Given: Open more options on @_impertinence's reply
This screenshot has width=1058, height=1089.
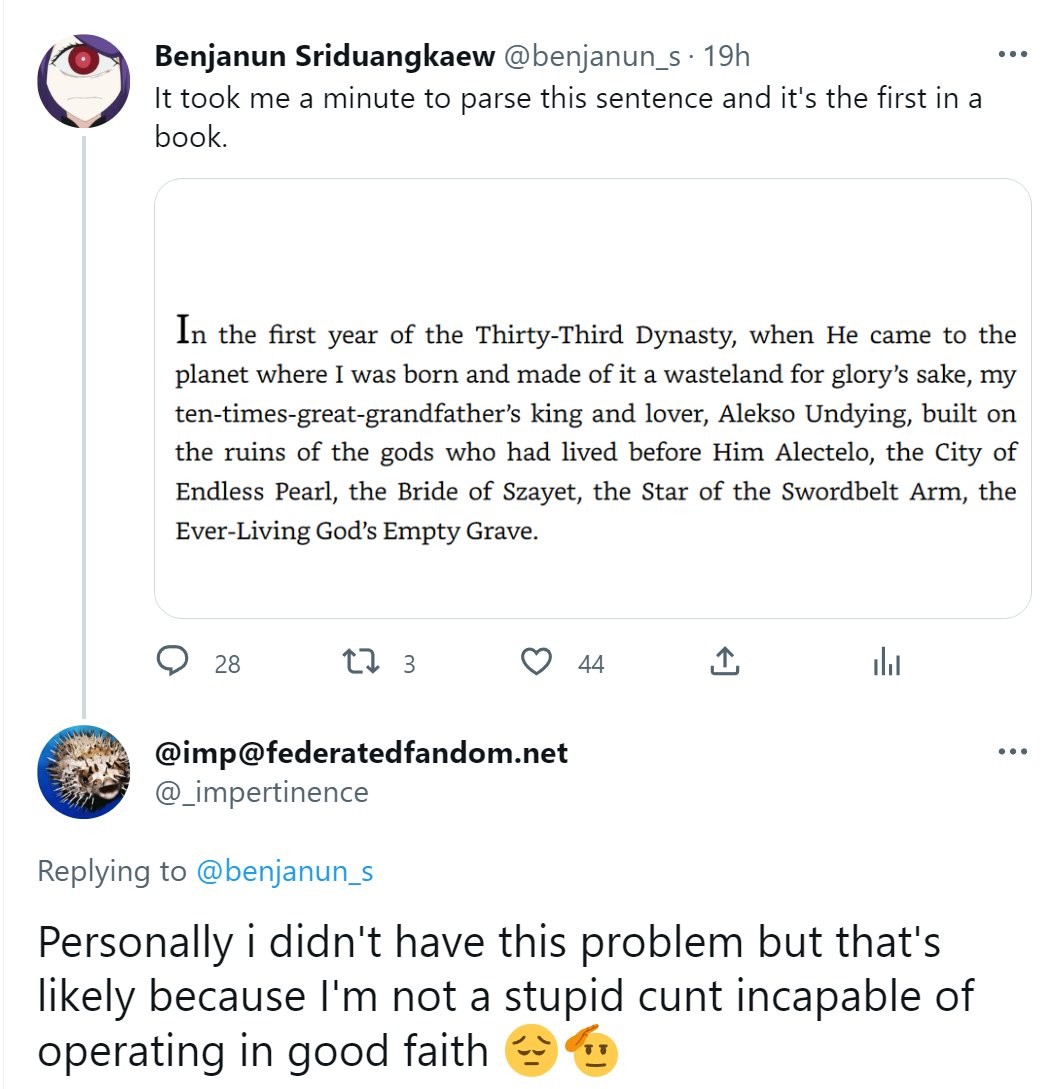Looking at the screenshot, I should point(1013,752).
